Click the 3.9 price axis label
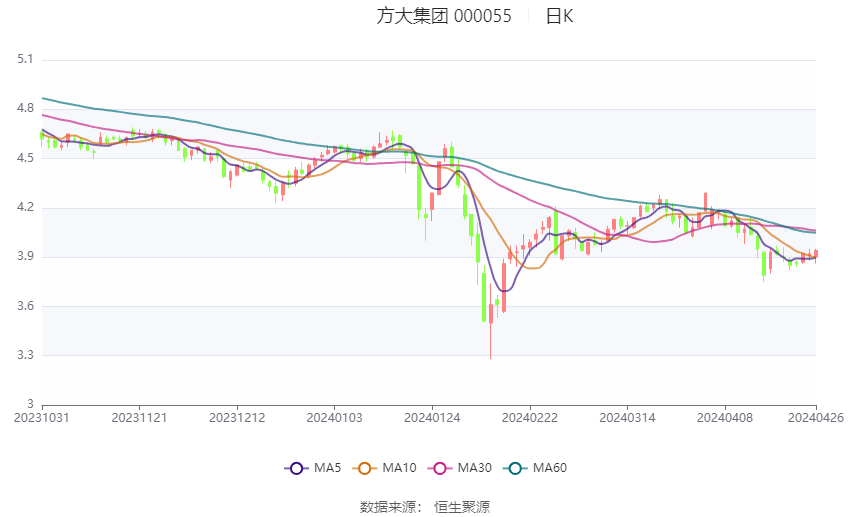 pyautogui.click(x=25, y=256)
